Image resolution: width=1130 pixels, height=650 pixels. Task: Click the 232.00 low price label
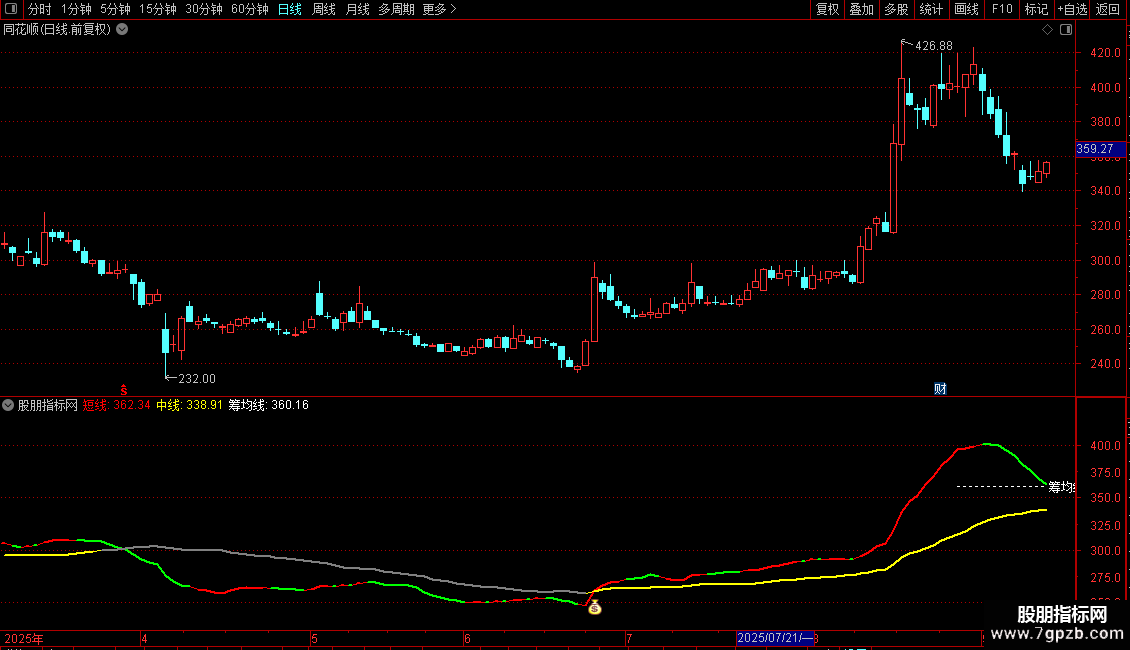point(197,379)
